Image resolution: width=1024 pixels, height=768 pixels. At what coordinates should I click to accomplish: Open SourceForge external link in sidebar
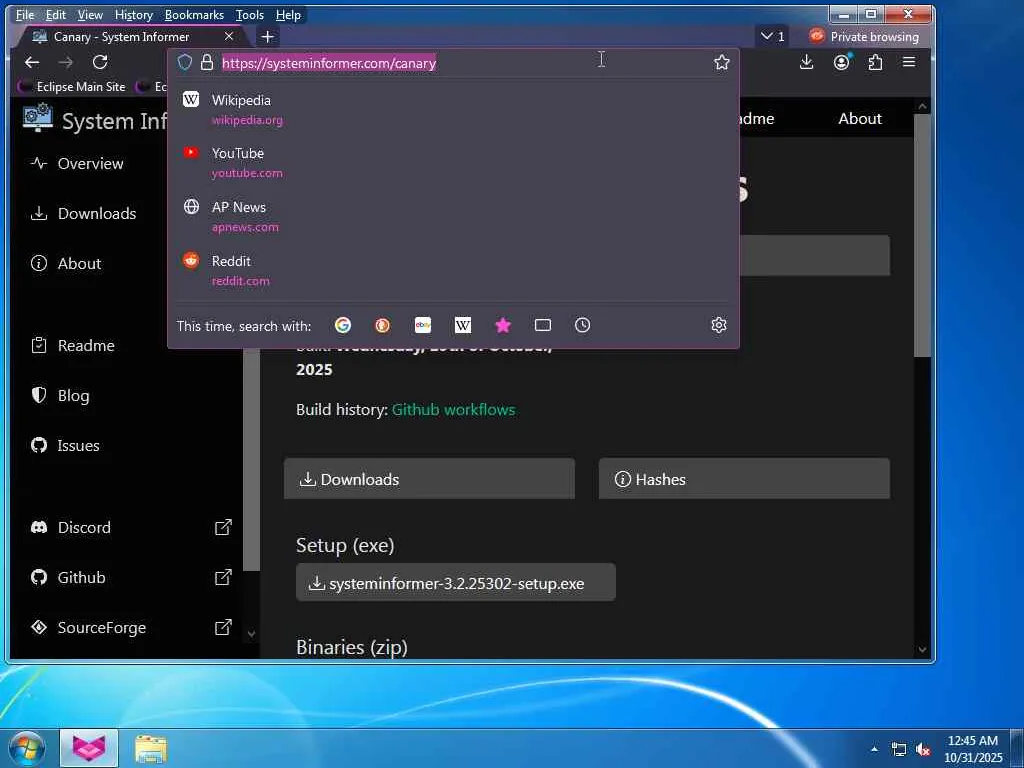pos(131,628)
